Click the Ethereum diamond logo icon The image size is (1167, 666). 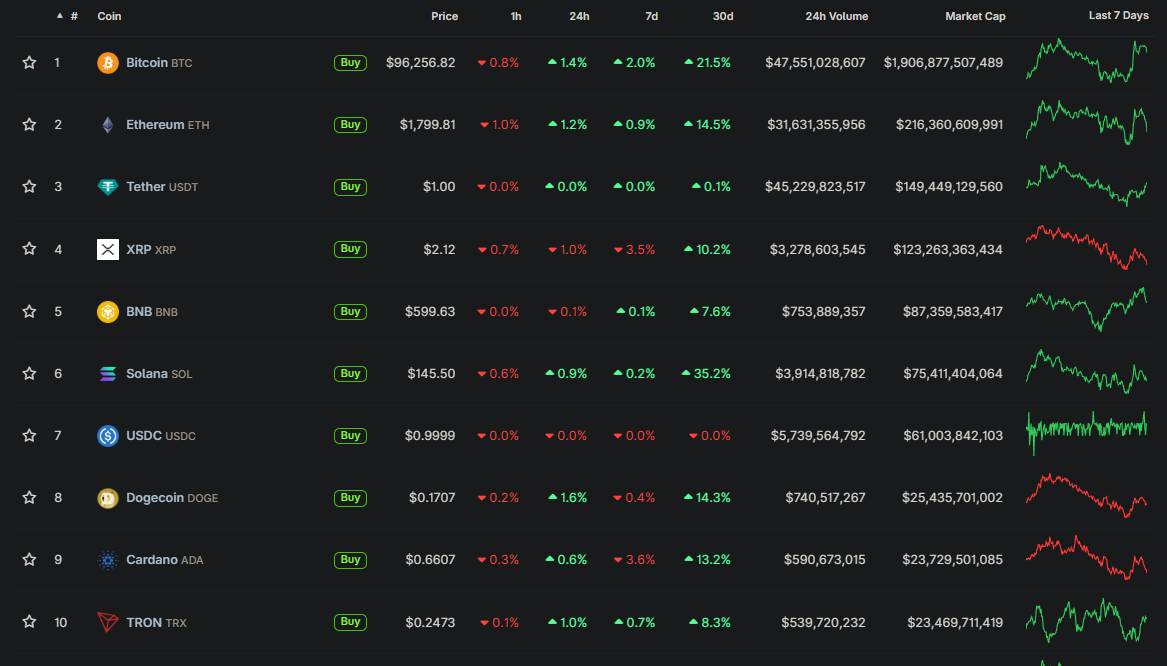click(107, 125)
